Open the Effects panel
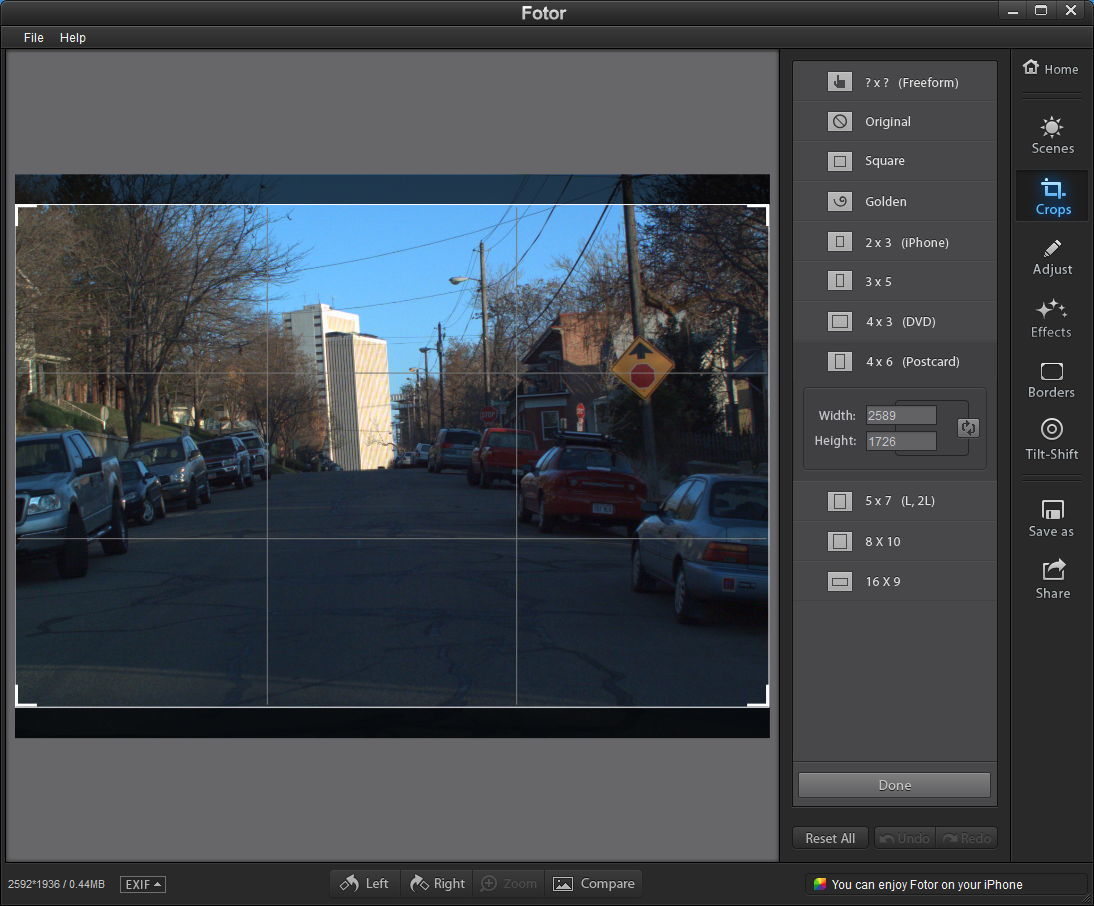The height and width of the screenshot is (906, 1094). tap(1051, 319)
